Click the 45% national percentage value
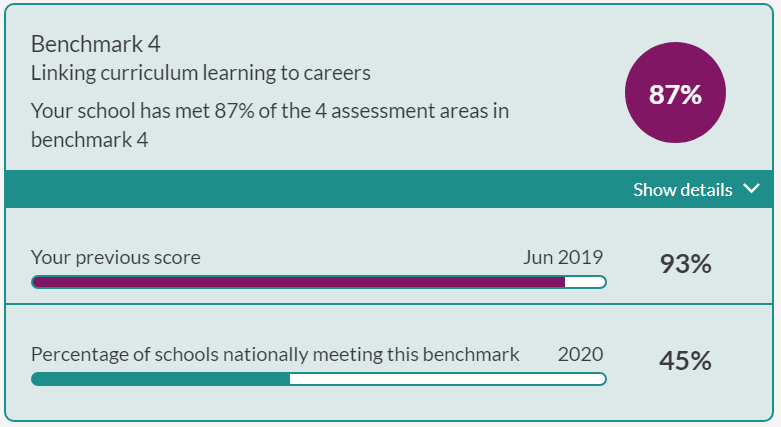781x427 pixels. 685,361
